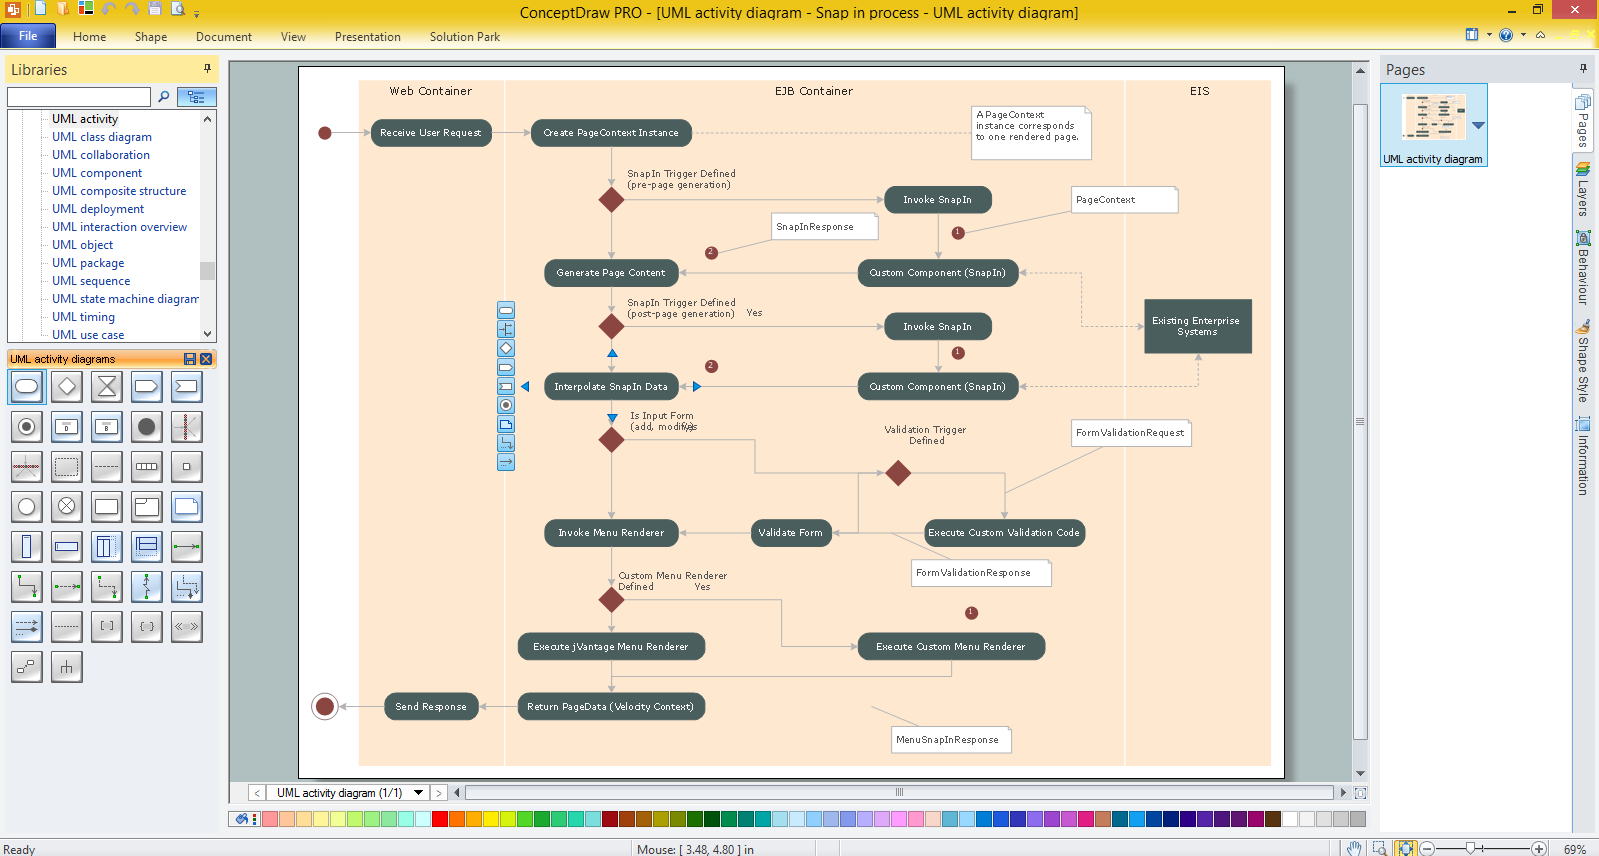
Task: Choose the Receive Signal flag shape
Action: tap(187, 387)
